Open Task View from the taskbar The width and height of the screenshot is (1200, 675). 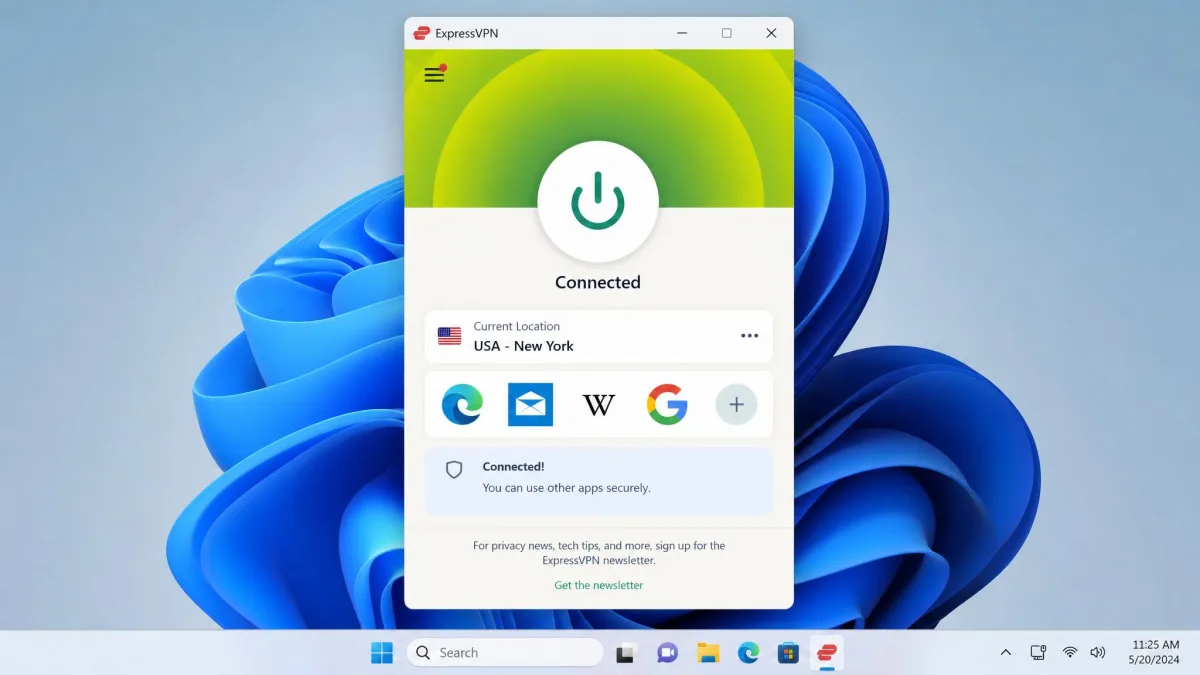(626, 653)
